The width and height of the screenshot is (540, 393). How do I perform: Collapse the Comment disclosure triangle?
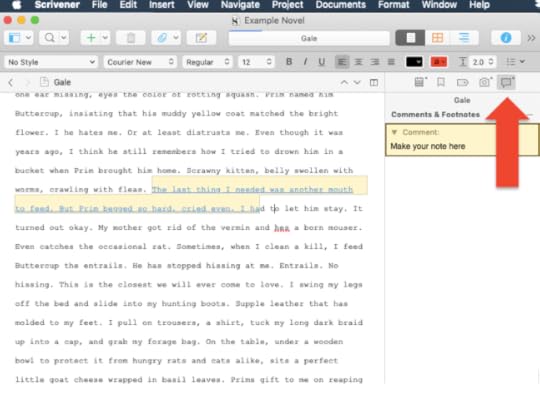click(x=394, y=132)
